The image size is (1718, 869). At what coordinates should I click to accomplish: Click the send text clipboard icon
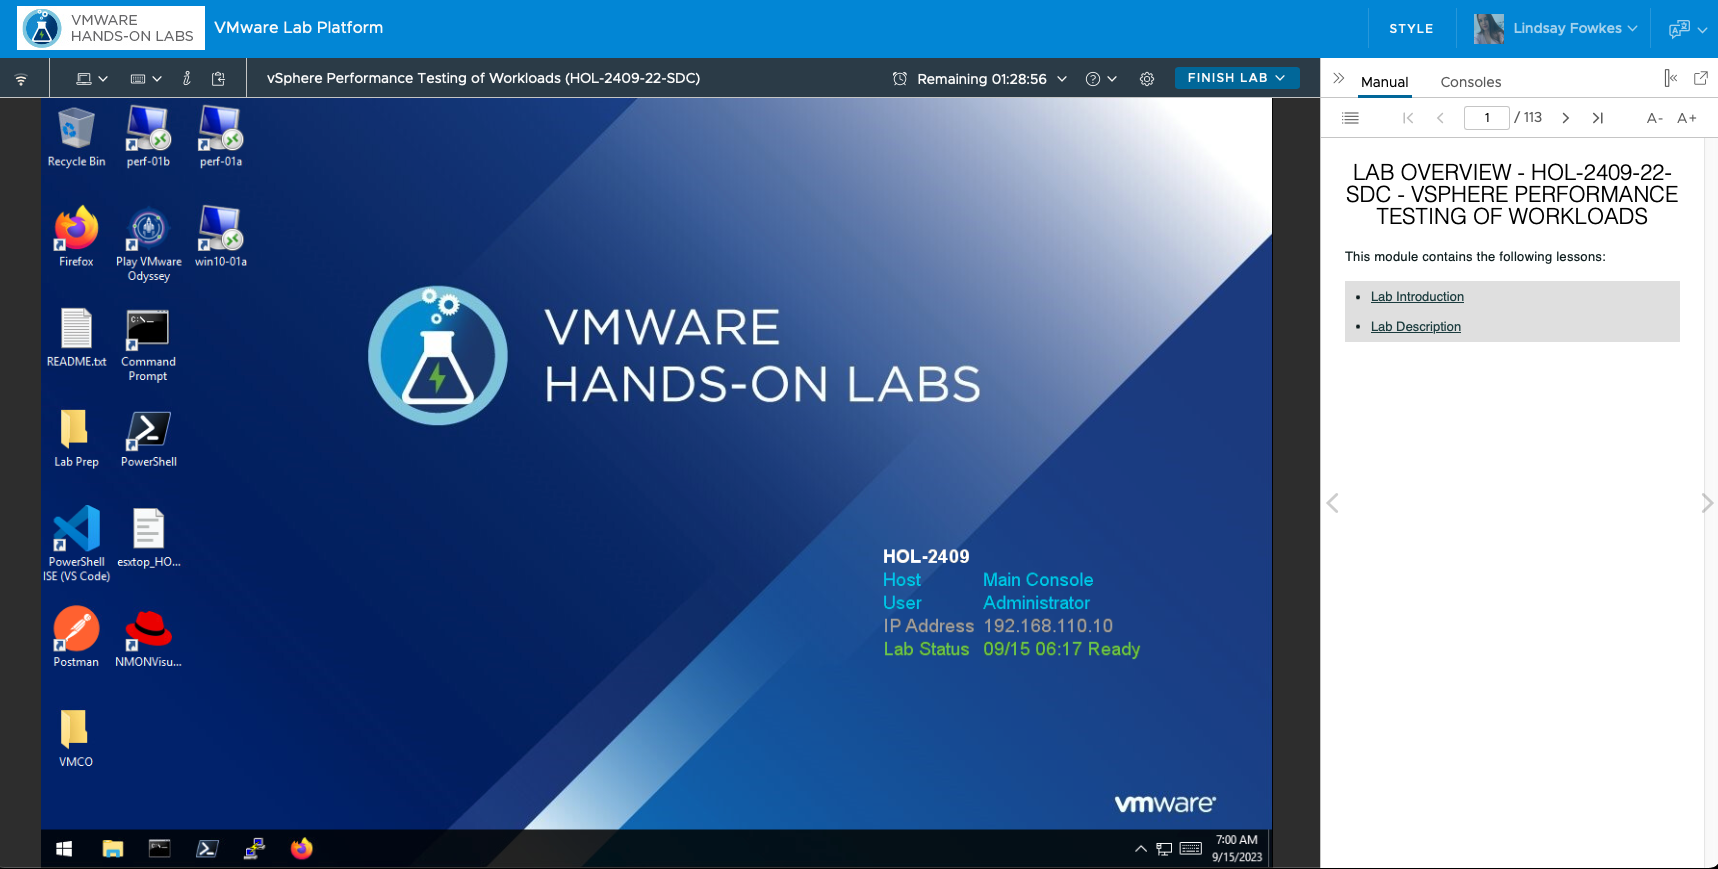[218, 78]
